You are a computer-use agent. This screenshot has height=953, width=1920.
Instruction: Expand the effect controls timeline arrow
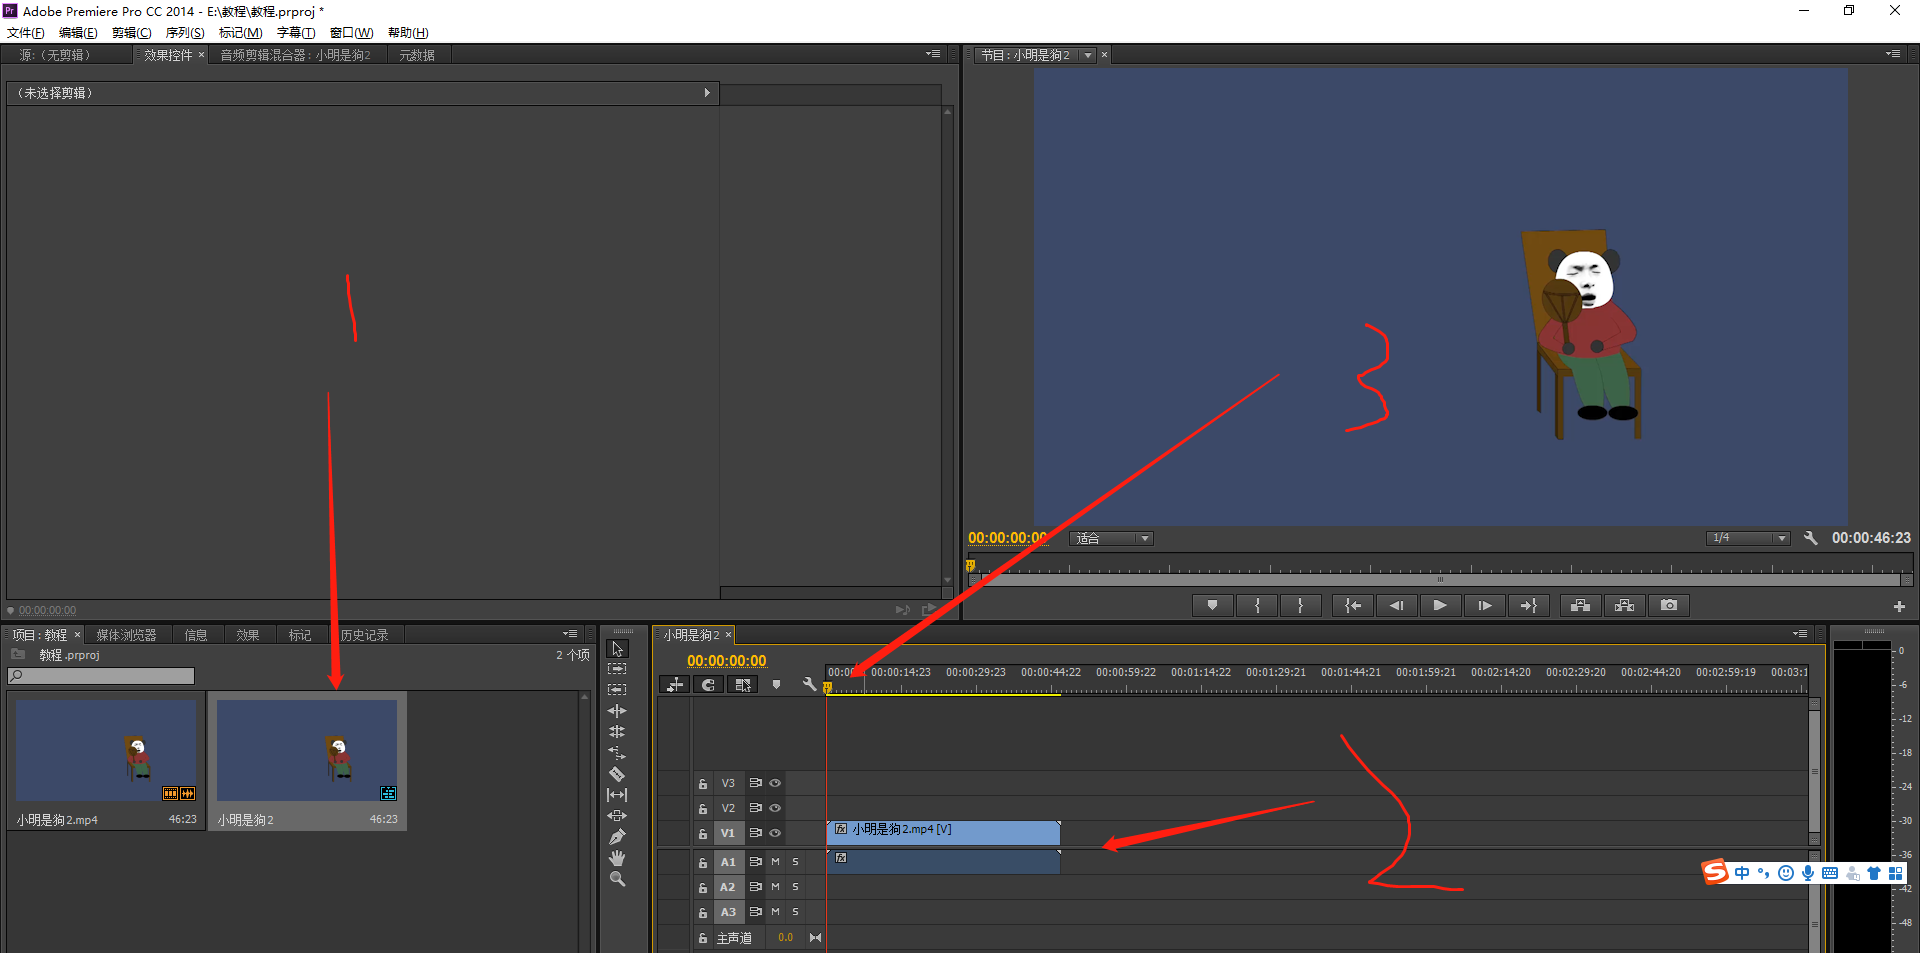tap(707, 93)
